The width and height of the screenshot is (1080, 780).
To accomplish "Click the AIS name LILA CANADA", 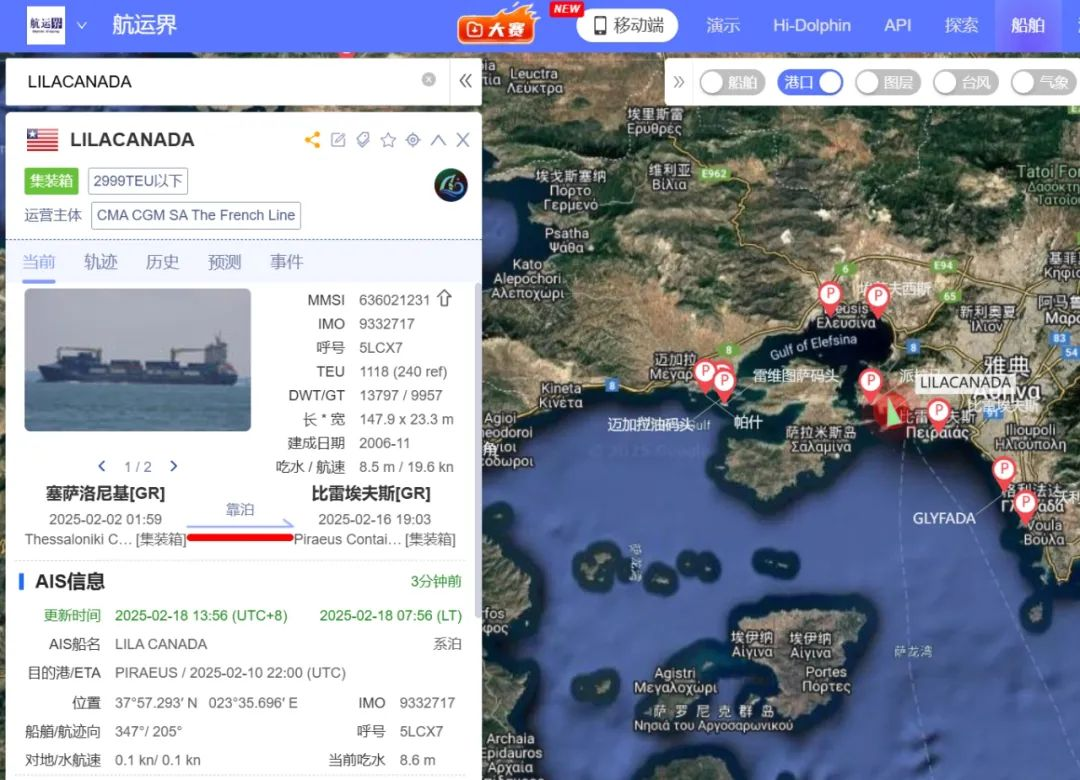I will [x=161, y=644].
